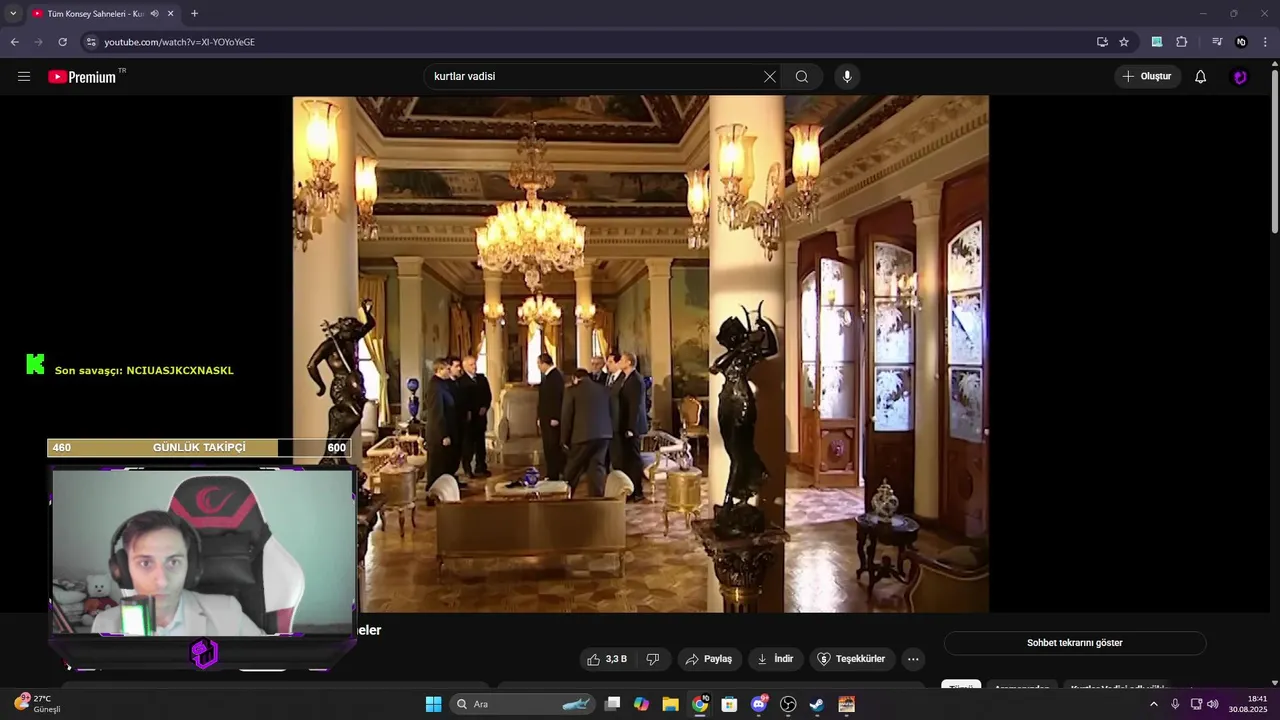This screenshot has height=720, width=1280.
Task: Download the video with İndir
Action: 775,659
